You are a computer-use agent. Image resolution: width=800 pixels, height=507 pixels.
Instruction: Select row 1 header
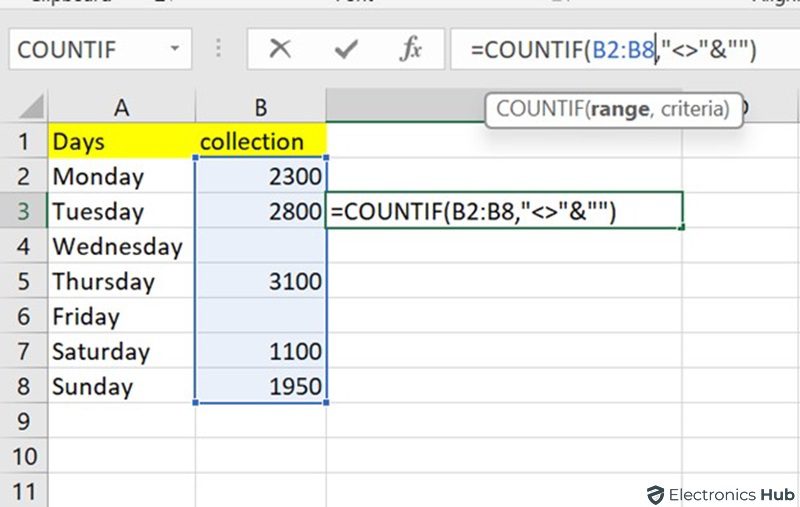23,142
